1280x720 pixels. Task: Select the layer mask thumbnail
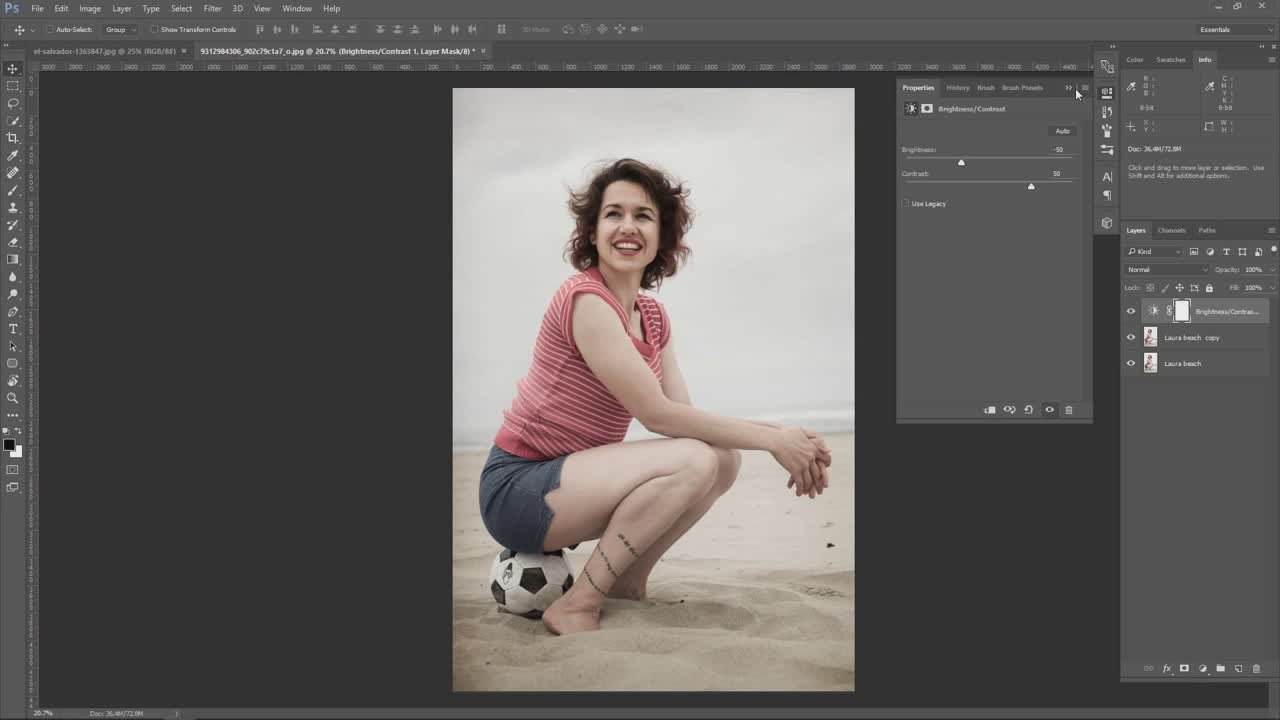point(1182,311)
